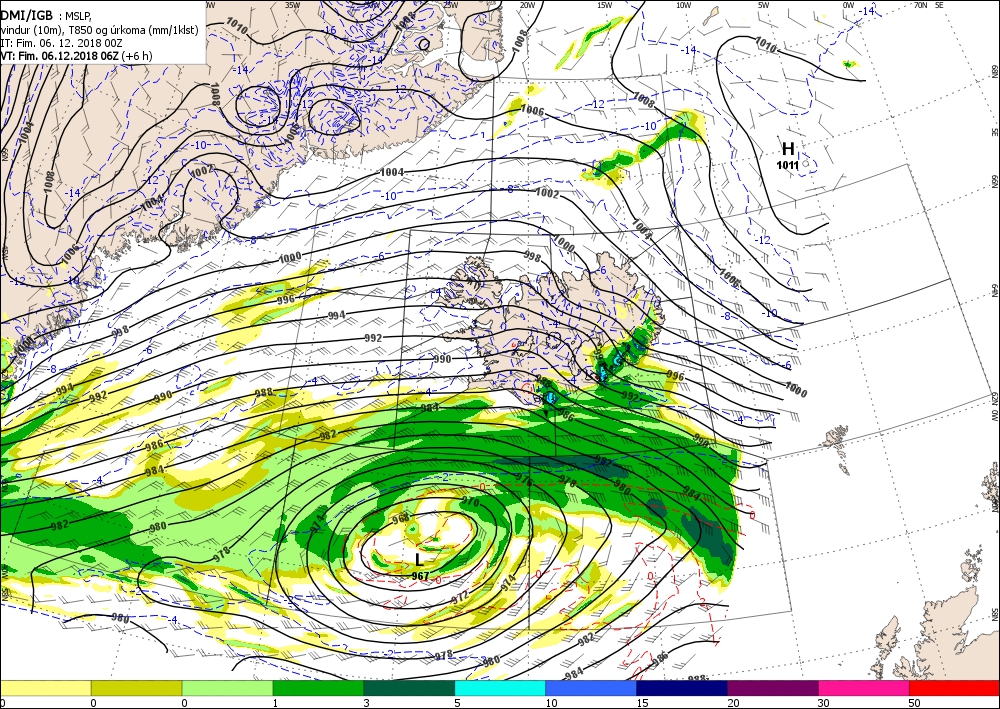Image resolution: width=1000 pixels, height=709 pixels.
Task: Click the cyan swatch in the legend
Action: point(500,688)
